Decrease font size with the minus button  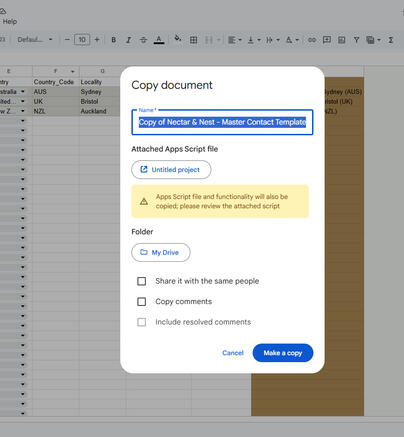[x=67, y=40]
